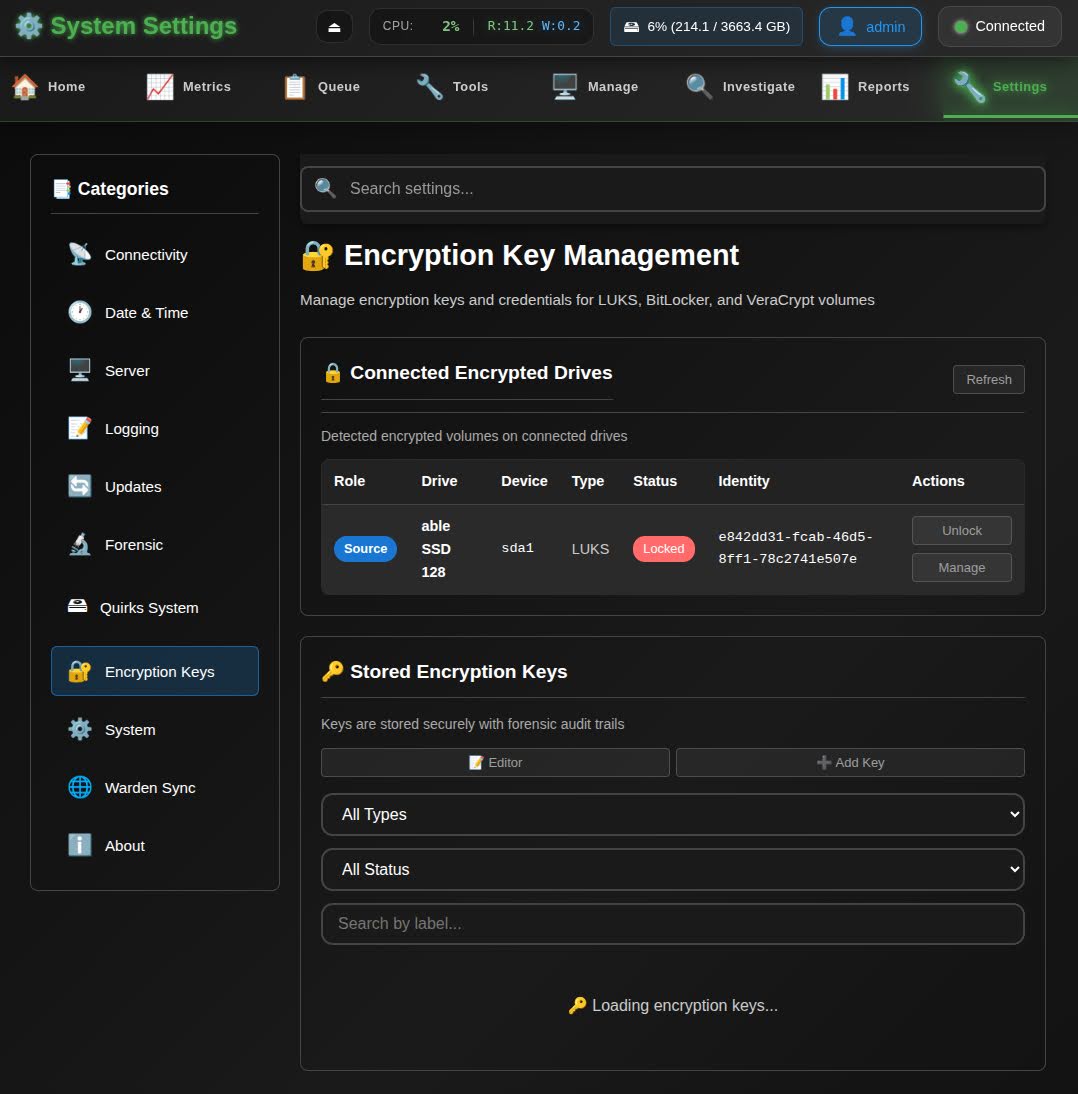
Task: Click the sda1 device cell
Action: (518, 548)
